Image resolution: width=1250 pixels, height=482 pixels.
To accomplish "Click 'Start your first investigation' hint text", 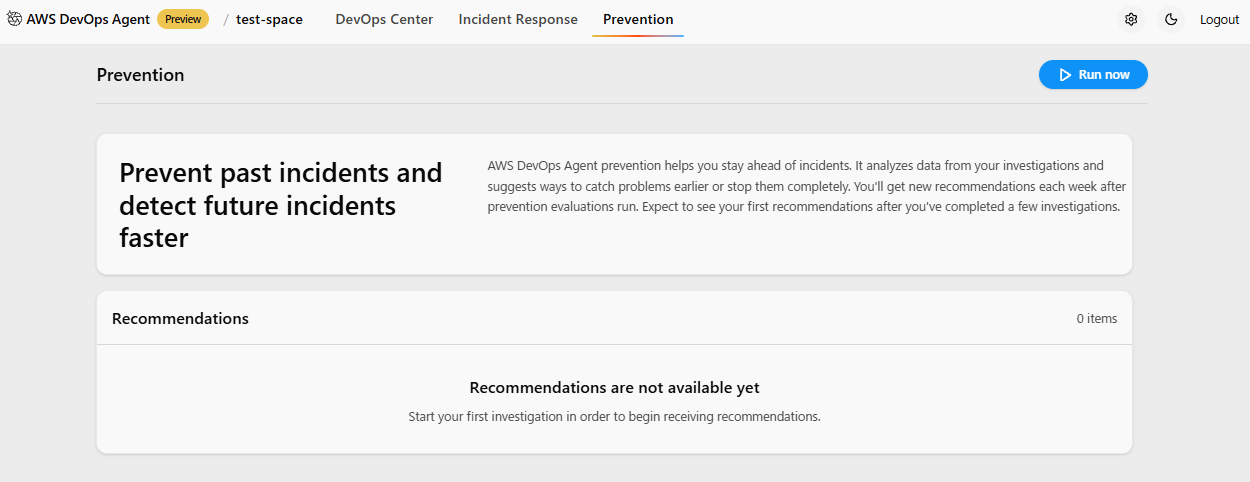I will (614, 416).
